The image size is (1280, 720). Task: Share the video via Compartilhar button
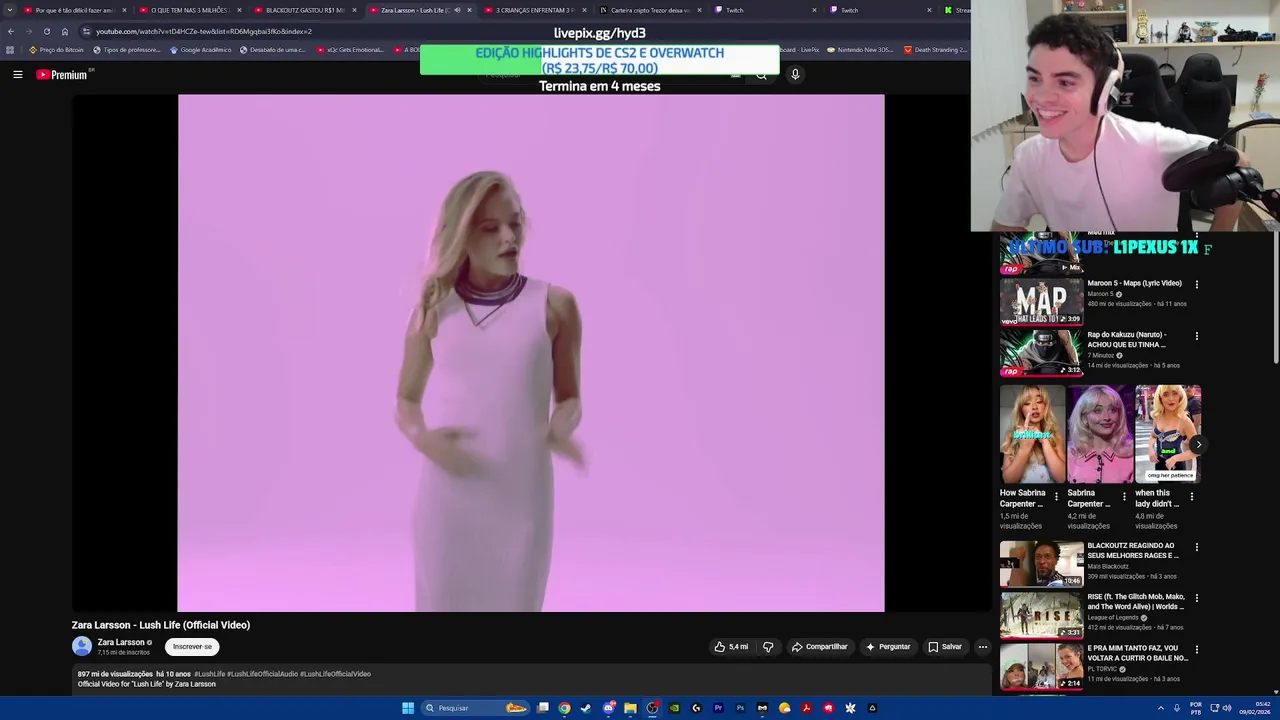pyautogui.click(x=819, y=647)
